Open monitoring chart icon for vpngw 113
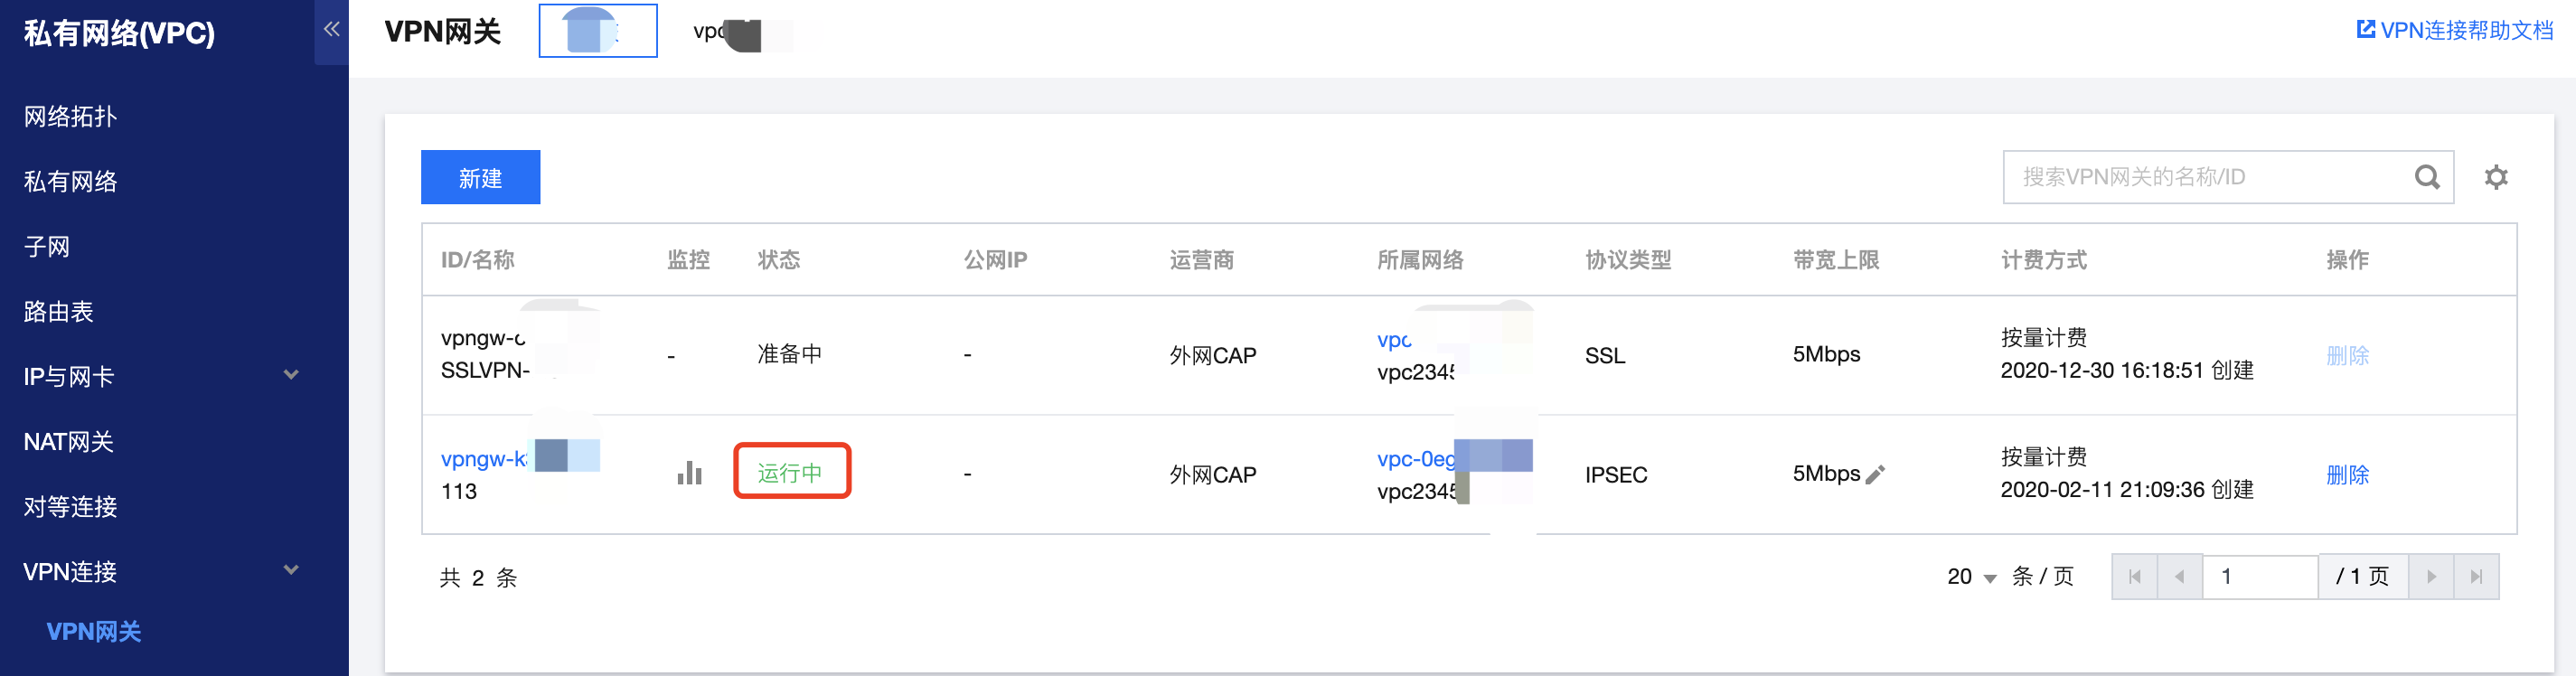Image resolution: width=2576 pixels, height=676 pixels. pyautogui.click(x=689, y=472)
